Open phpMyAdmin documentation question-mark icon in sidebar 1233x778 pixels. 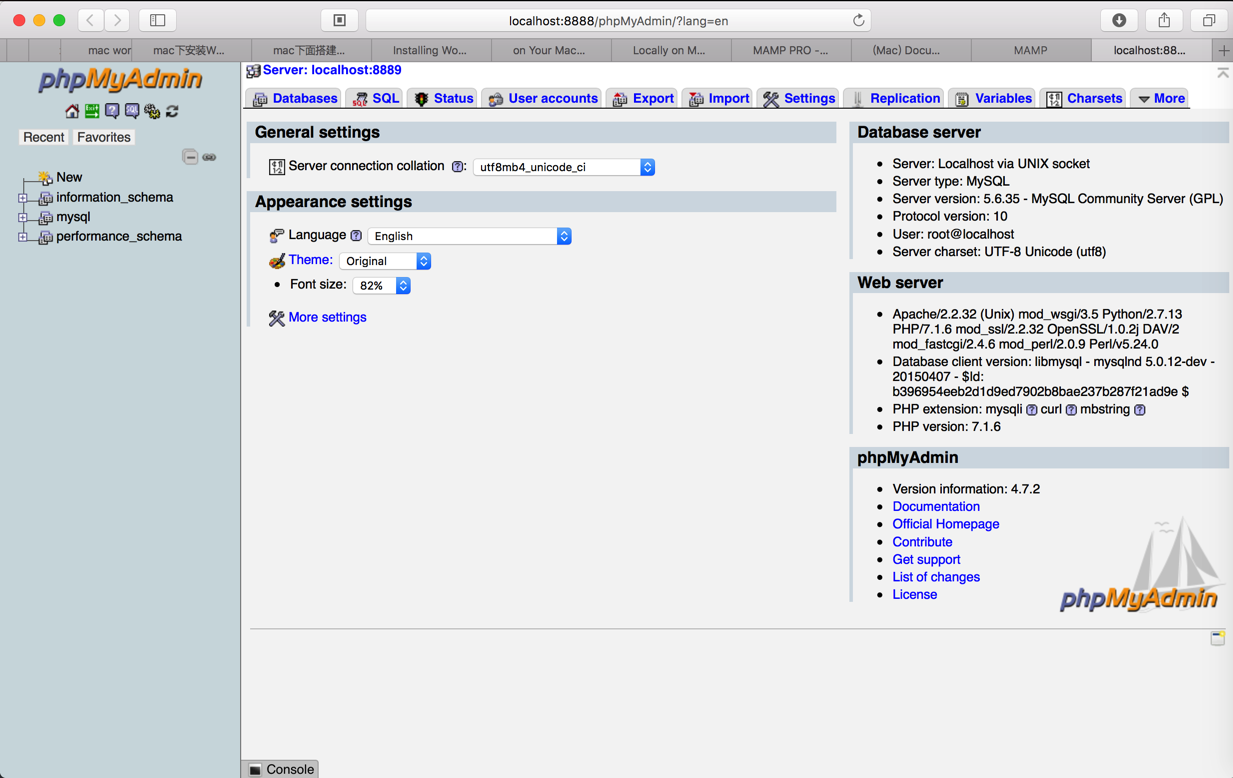[x=112, y=111]
